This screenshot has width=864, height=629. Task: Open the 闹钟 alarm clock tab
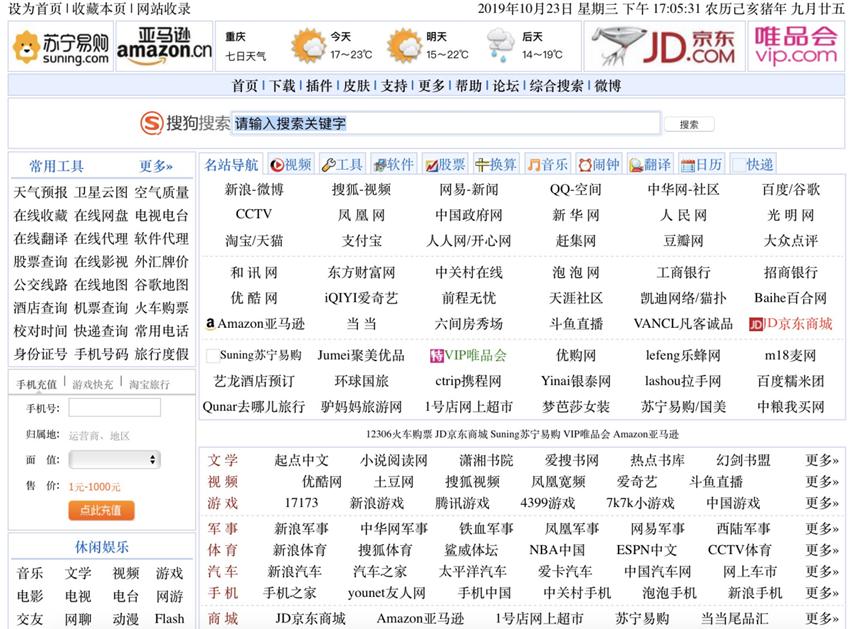[x=599, y=164]
